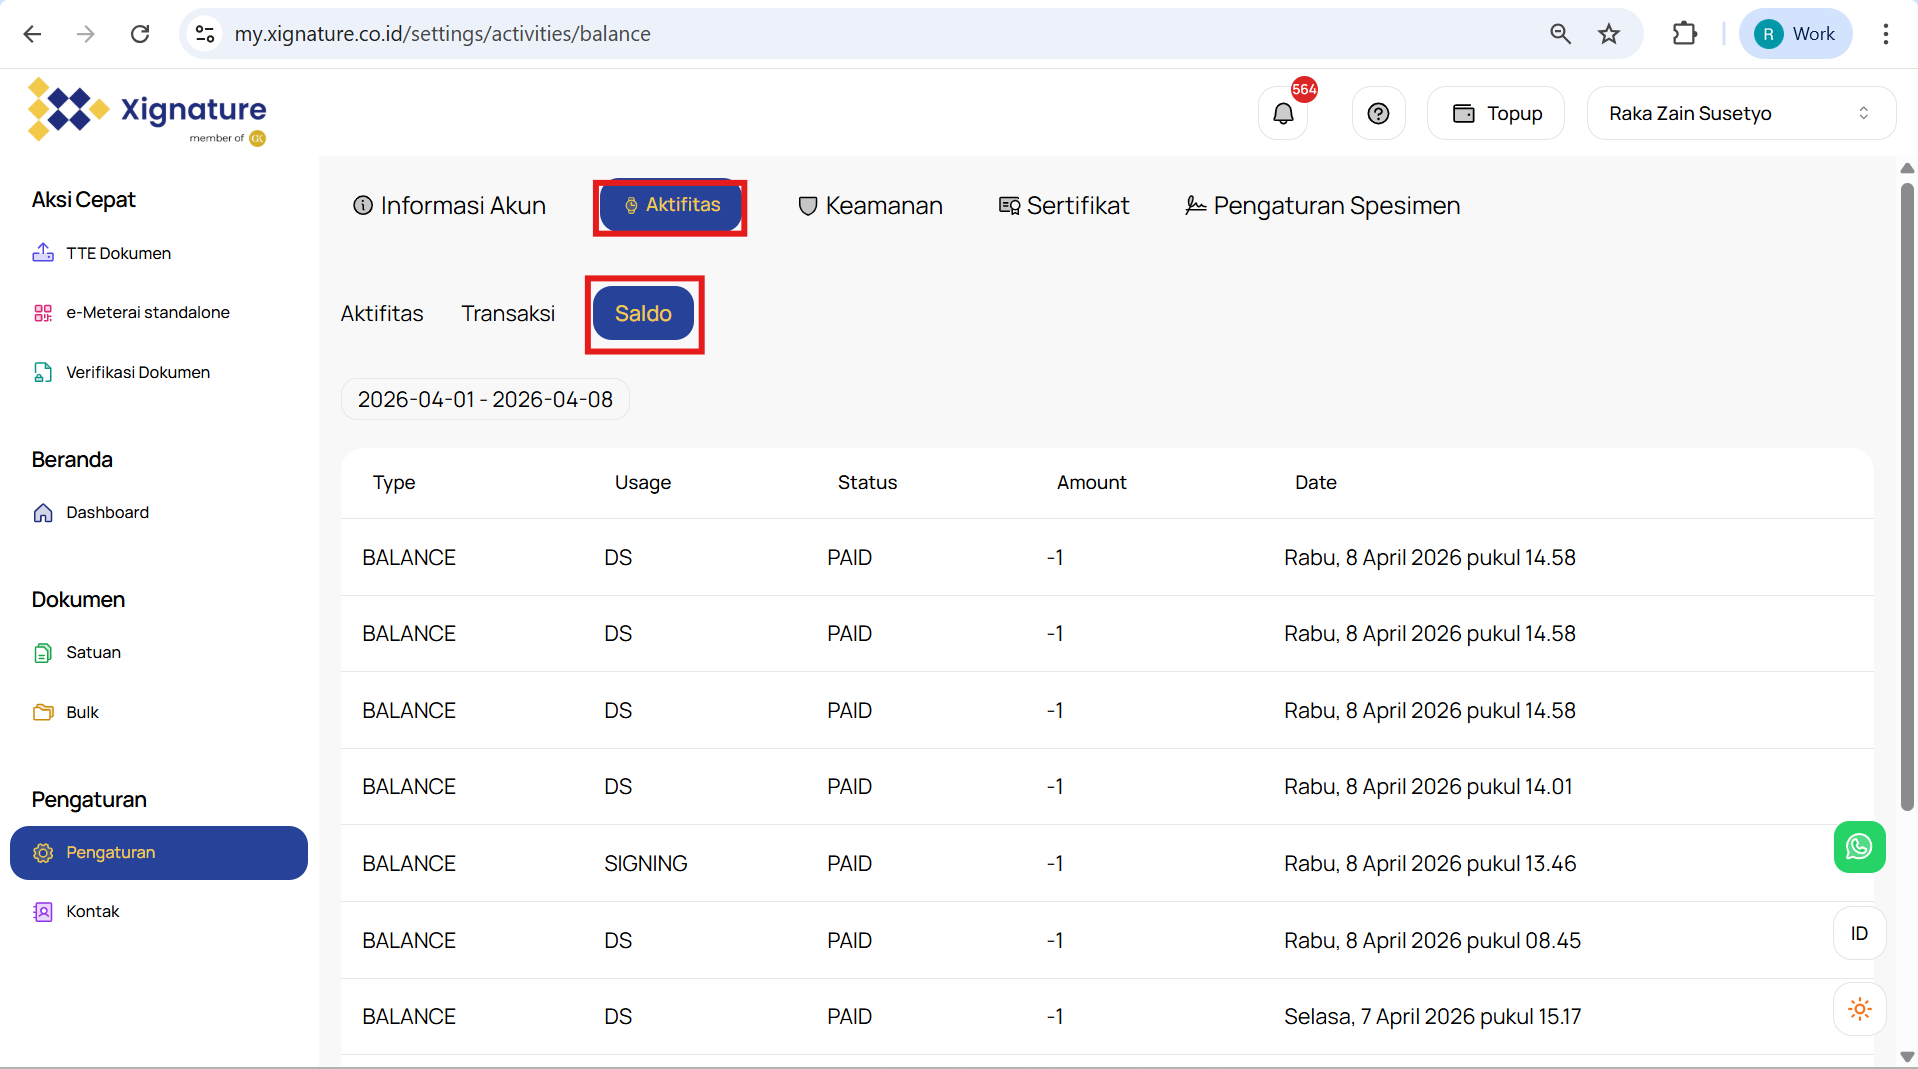Go to Dashboard in sidebar
The image size is (1918, 1069).
click(x=107, y=512)
